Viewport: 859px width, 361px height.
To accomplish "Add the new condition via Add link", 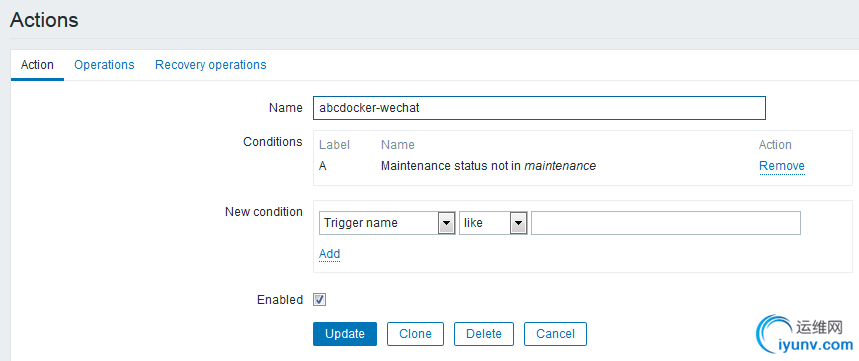I will pos(330,254).
